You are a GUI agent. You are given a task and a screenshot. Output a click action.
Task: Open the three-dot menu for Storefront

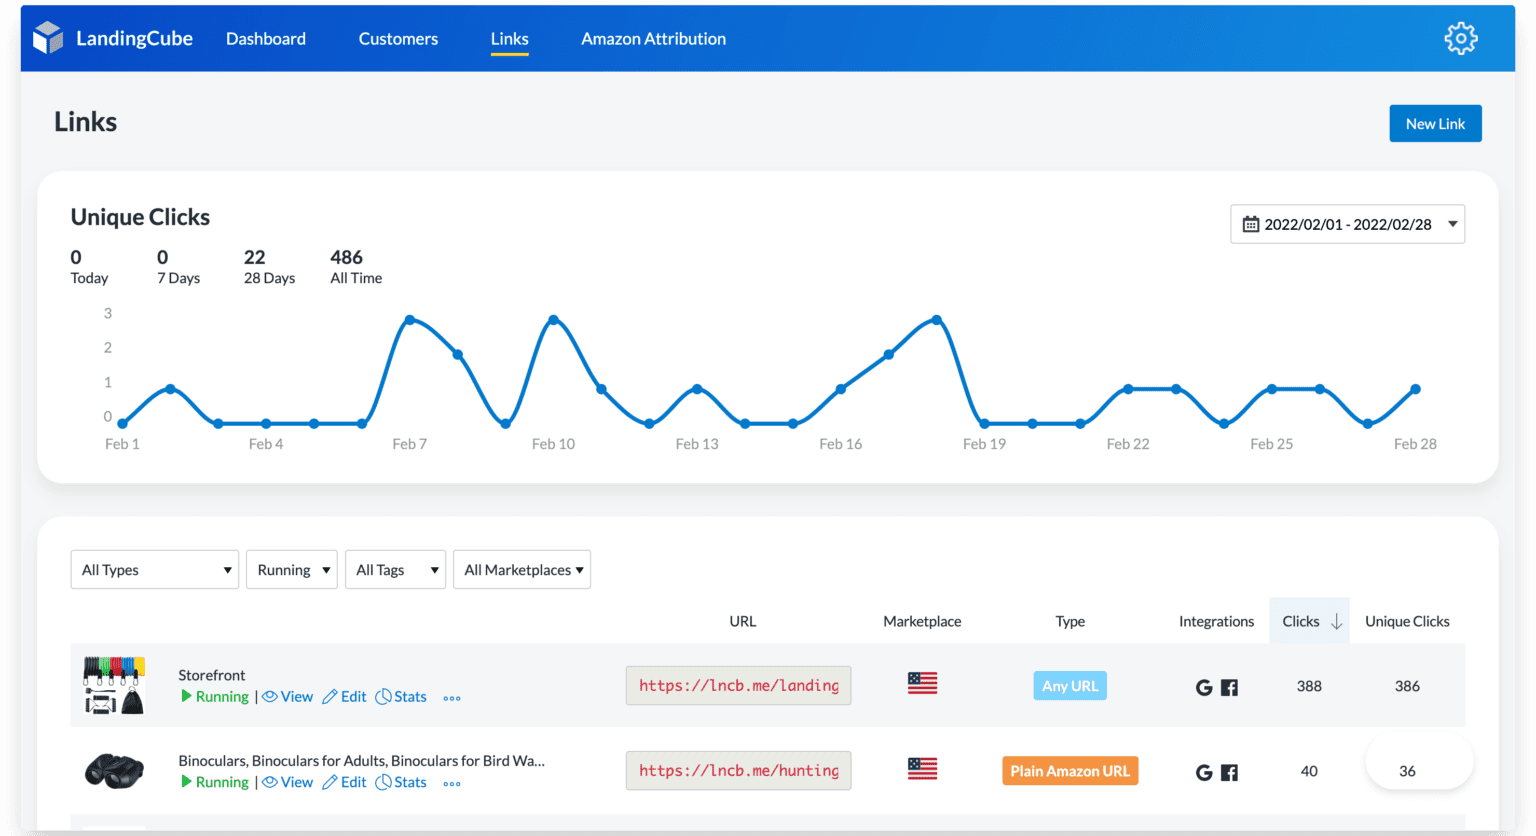click(x=451, y=697)
